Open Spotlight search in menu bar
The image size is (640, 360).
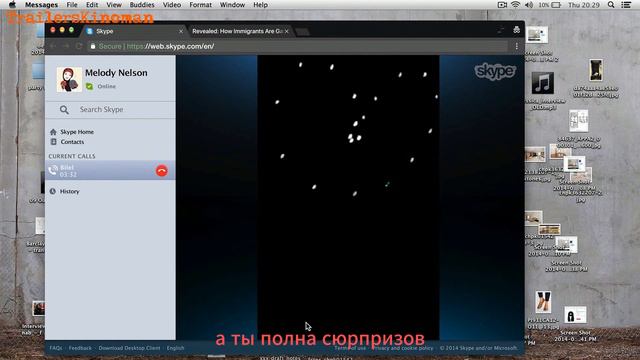(611, 5)
